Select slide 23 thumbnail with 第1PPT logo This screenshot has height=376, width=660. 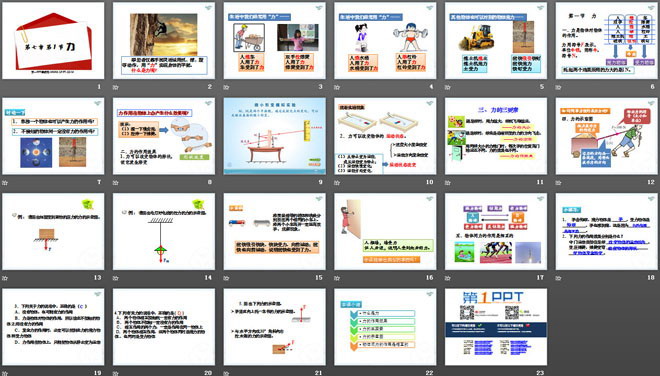(x=496, y=327)
